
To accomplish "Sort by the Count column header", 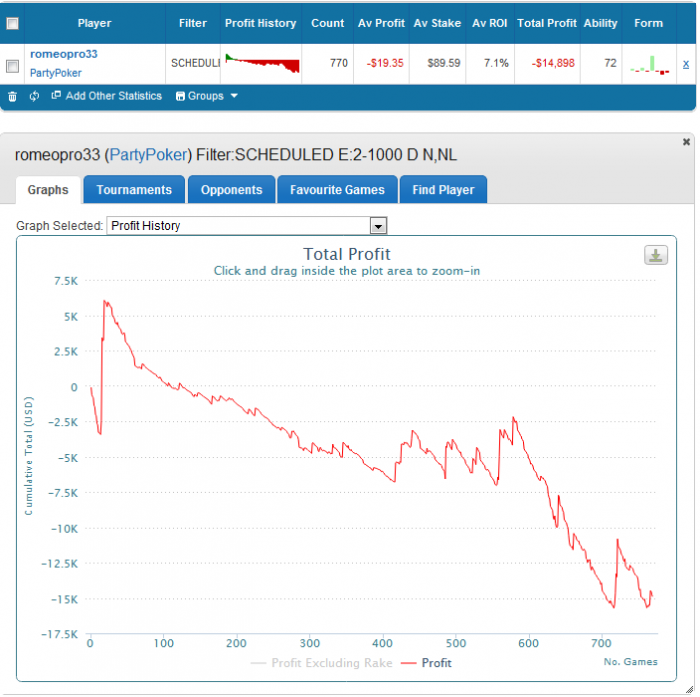I will (327, 23).
